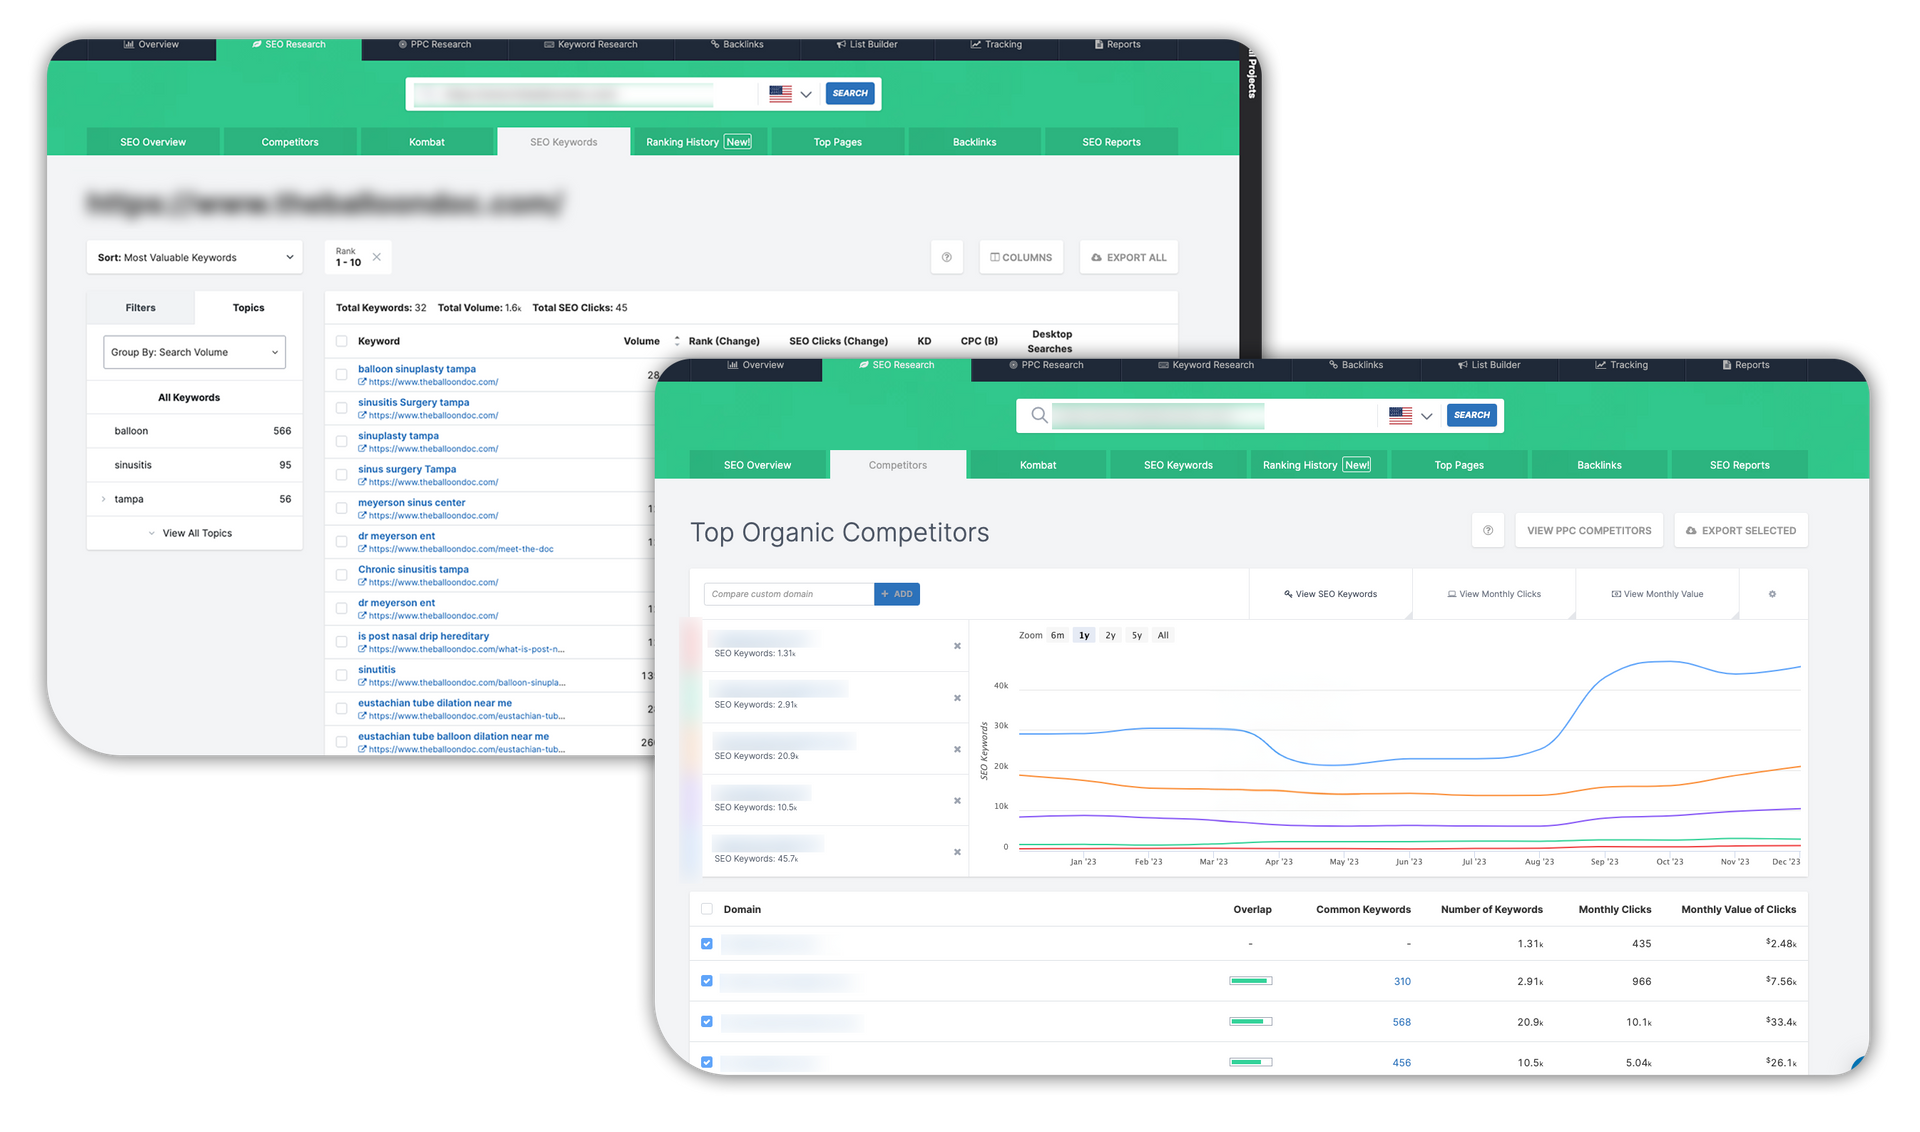Click COLUMNS button

tap(1021, 257)
